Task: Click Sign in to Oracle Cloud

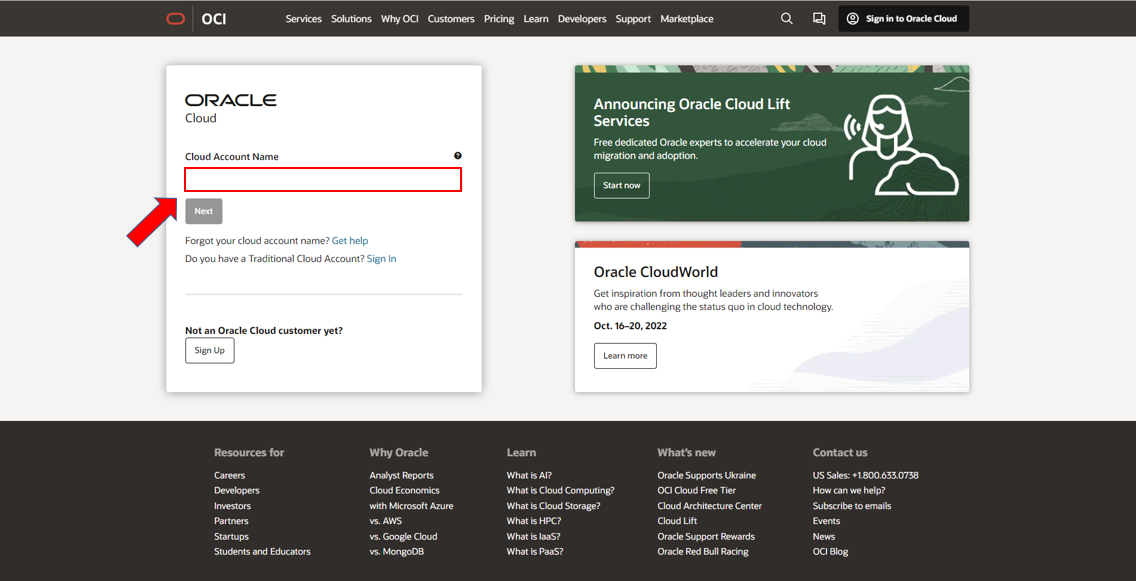Action: [903, 17]
